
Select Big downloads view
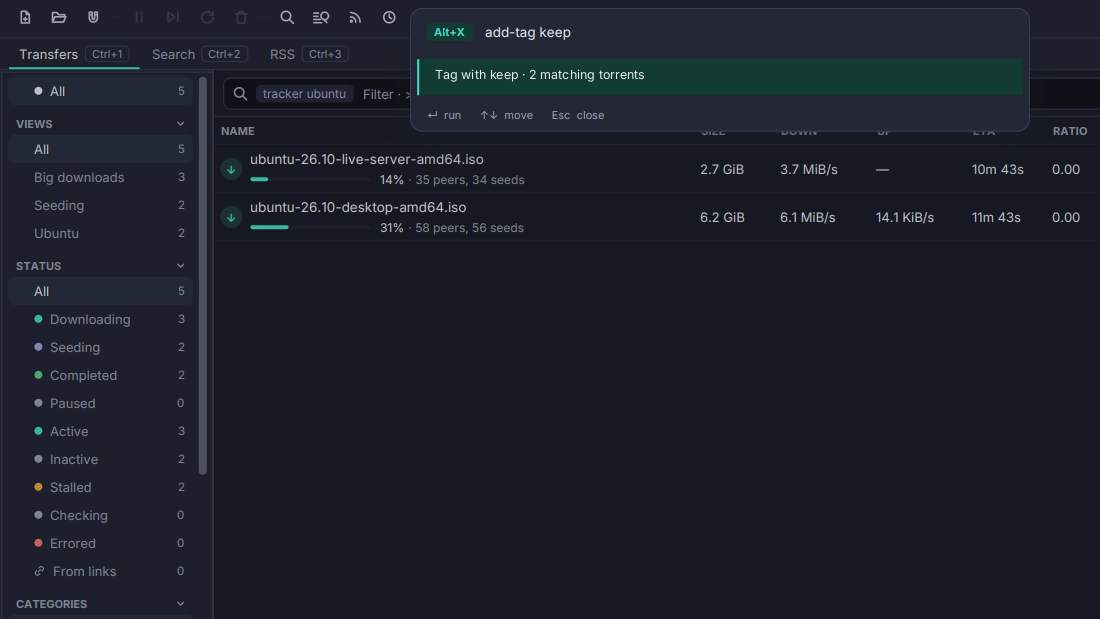[100, 178]
